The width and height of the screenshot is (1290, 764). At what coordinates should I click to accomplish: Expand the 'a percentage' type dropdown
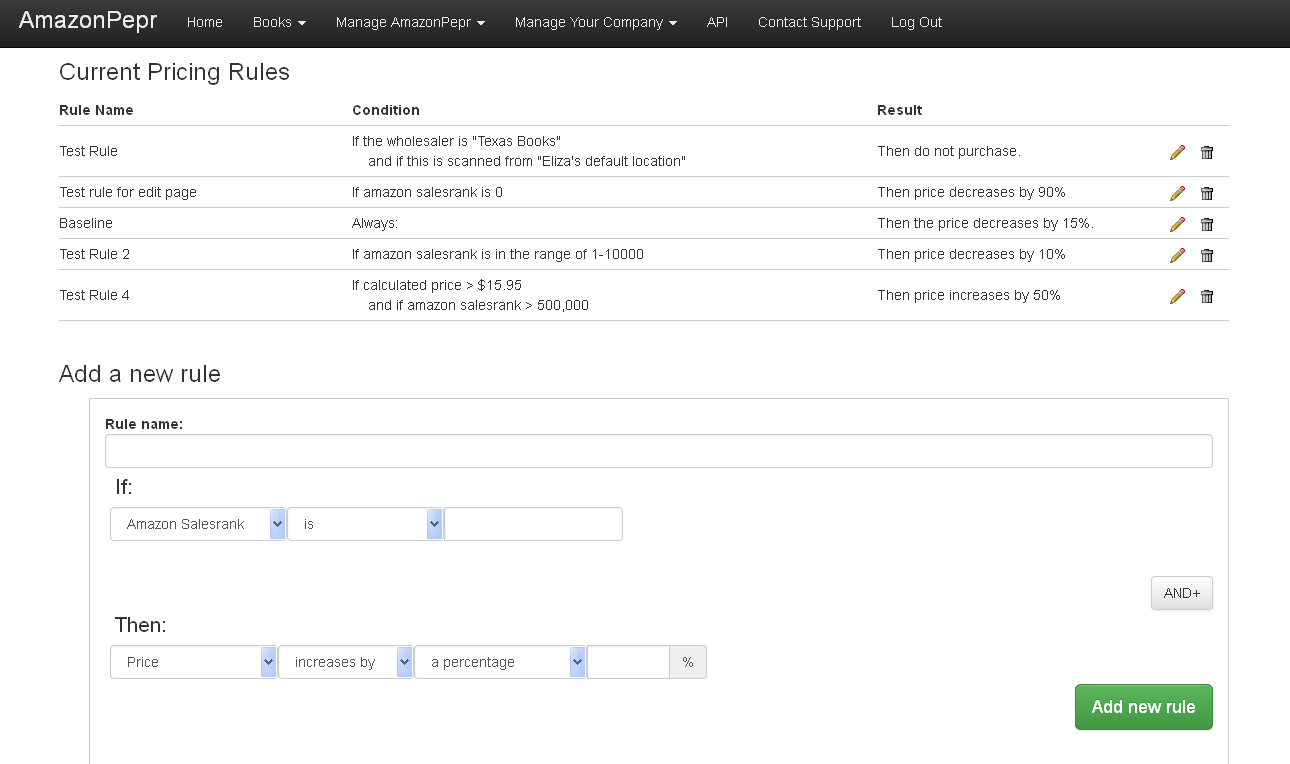(x=499, y=662)
